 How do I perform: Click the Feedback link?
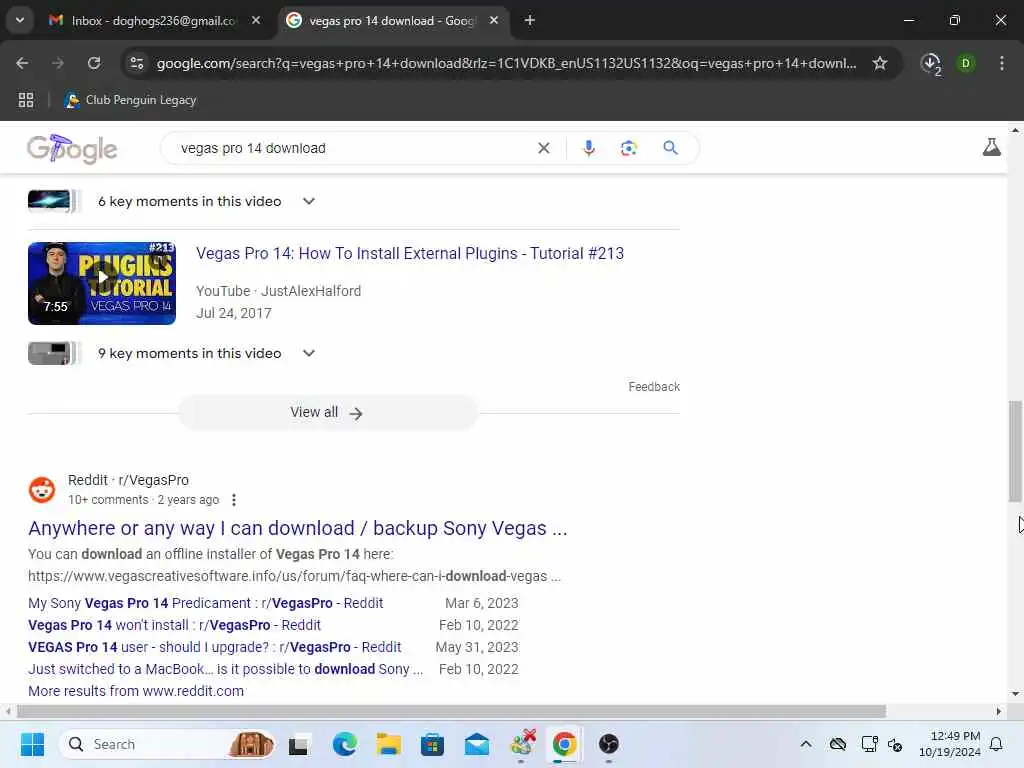(654, 387)
